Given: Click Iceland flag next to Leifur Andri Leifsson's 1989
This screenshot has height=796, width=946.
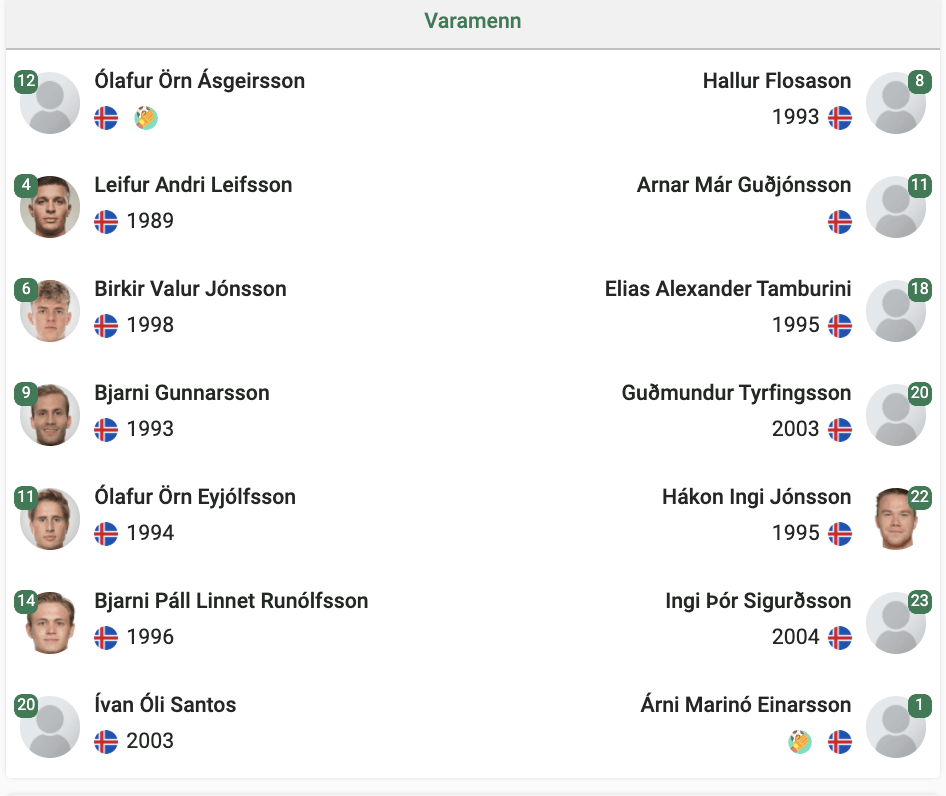Looking at the screenshot, I should tap(106, 222).
